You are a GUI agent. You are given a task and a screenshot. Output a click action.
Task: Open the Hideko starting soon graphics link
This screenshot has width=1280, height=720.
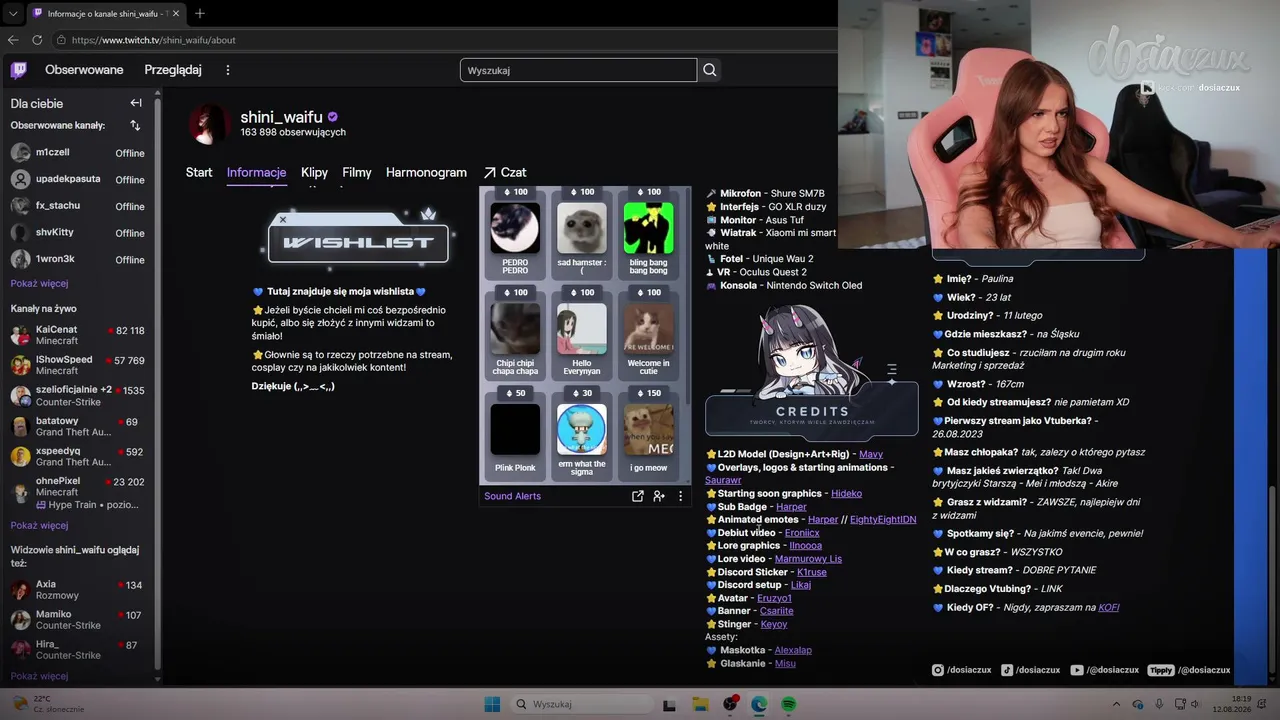click(846, 493)
